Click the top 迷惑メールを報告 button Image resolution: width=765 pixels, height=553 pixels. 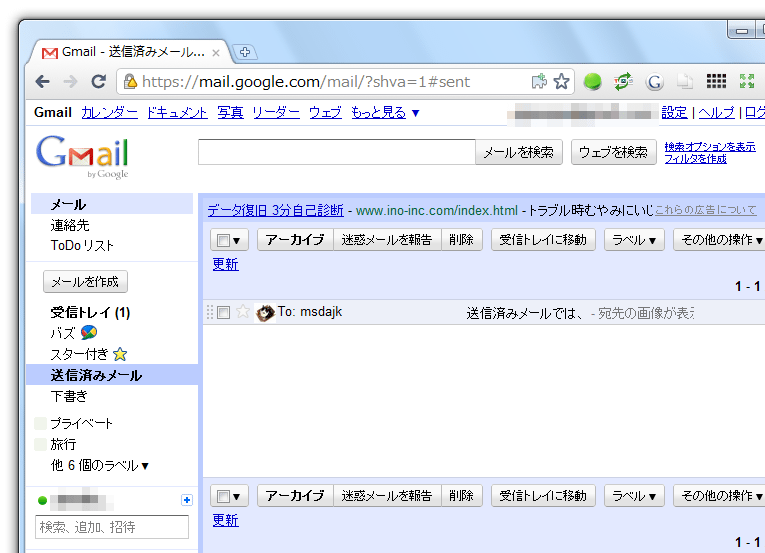pos(387,240)
